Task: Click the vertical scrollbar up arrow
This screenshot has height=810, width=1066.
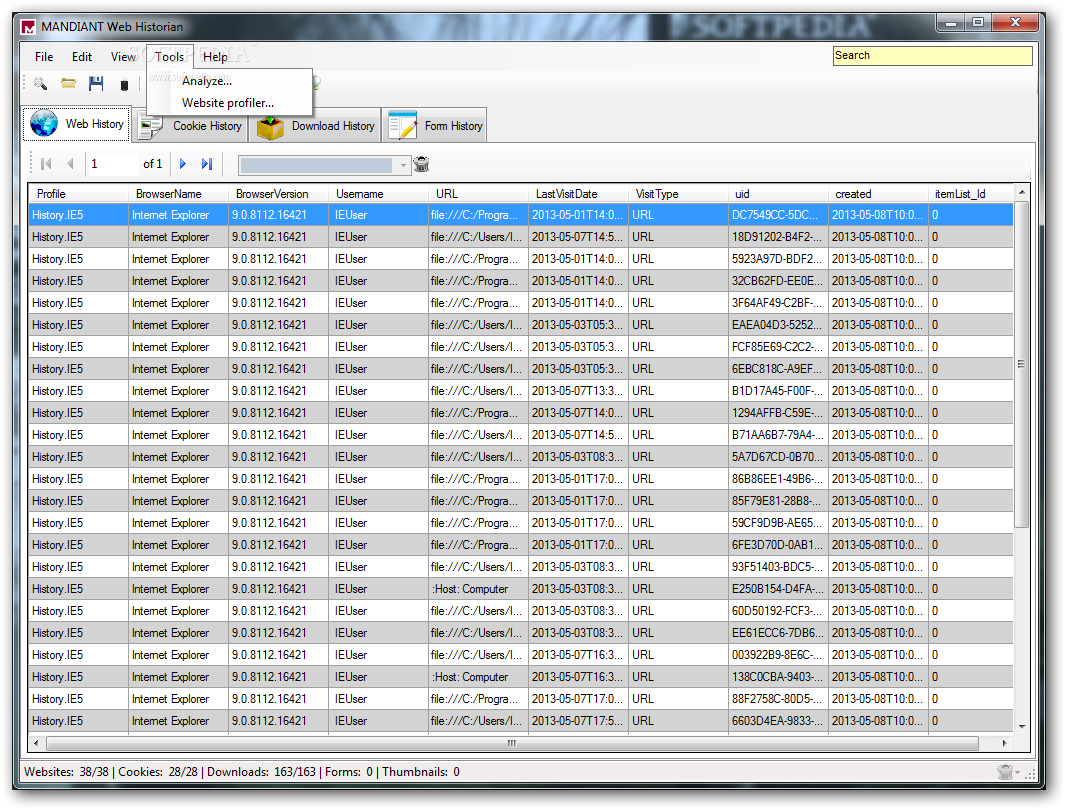Action: (1021, 193)
